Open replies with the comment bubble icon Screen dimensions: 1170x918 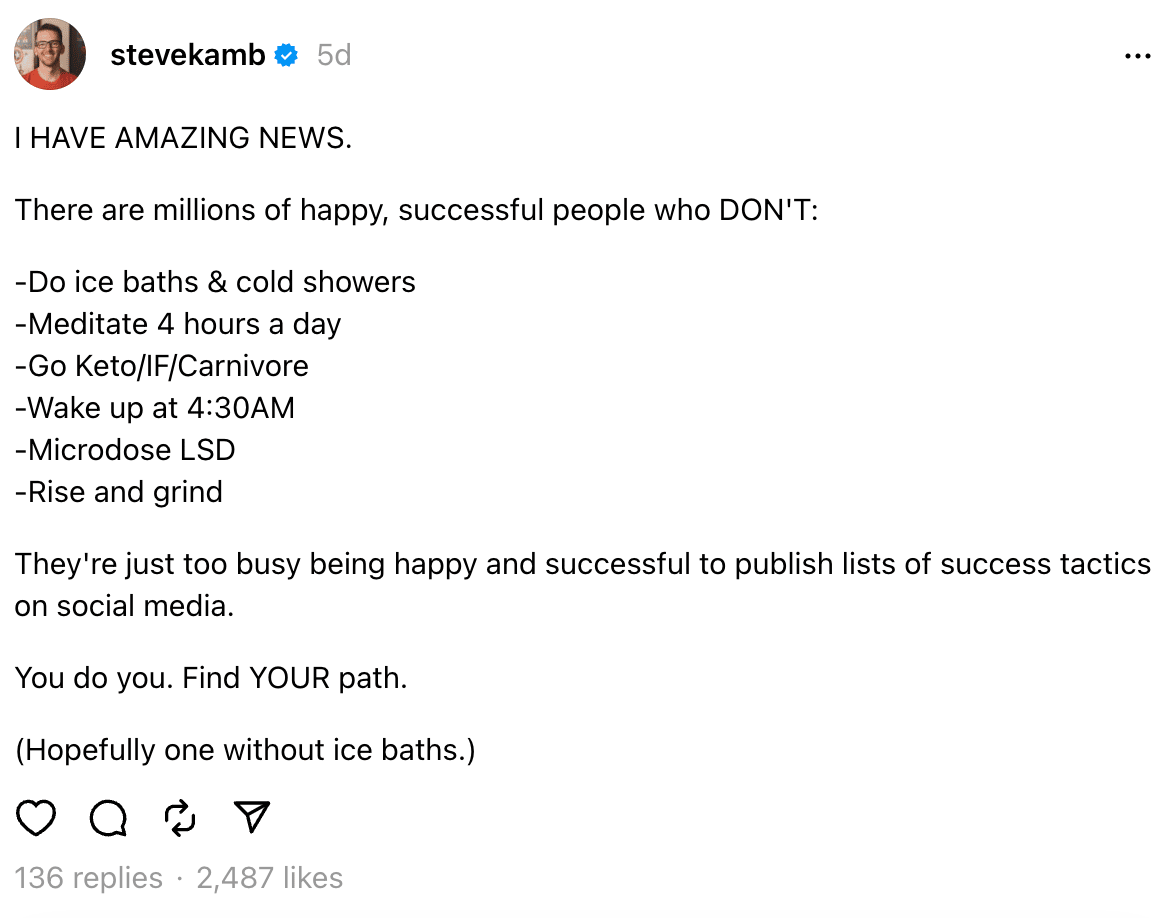[108, 818]
